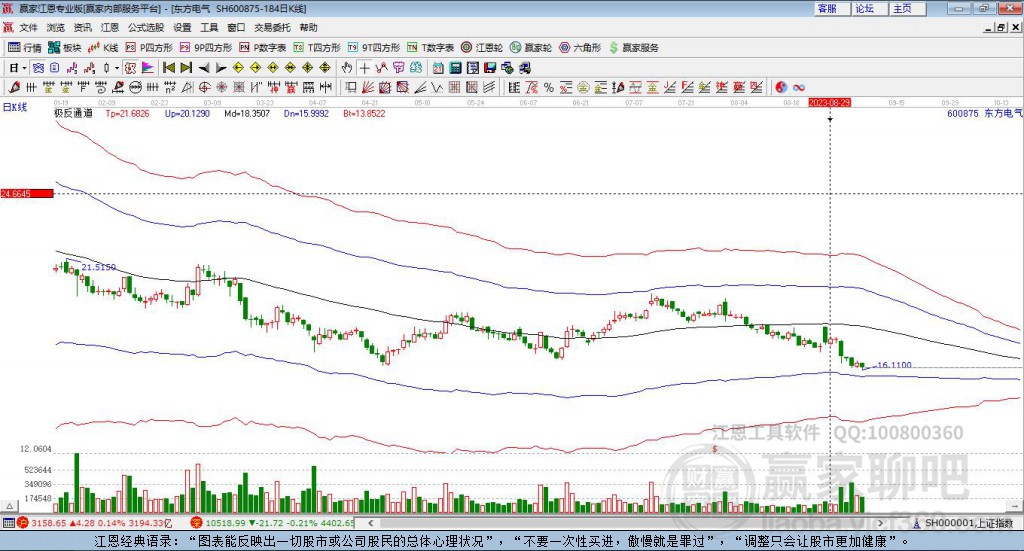The width and height of the screenshot is (1024, 551).
Task: Select the hand pan tool icon
Action: [x=347, y=68]
